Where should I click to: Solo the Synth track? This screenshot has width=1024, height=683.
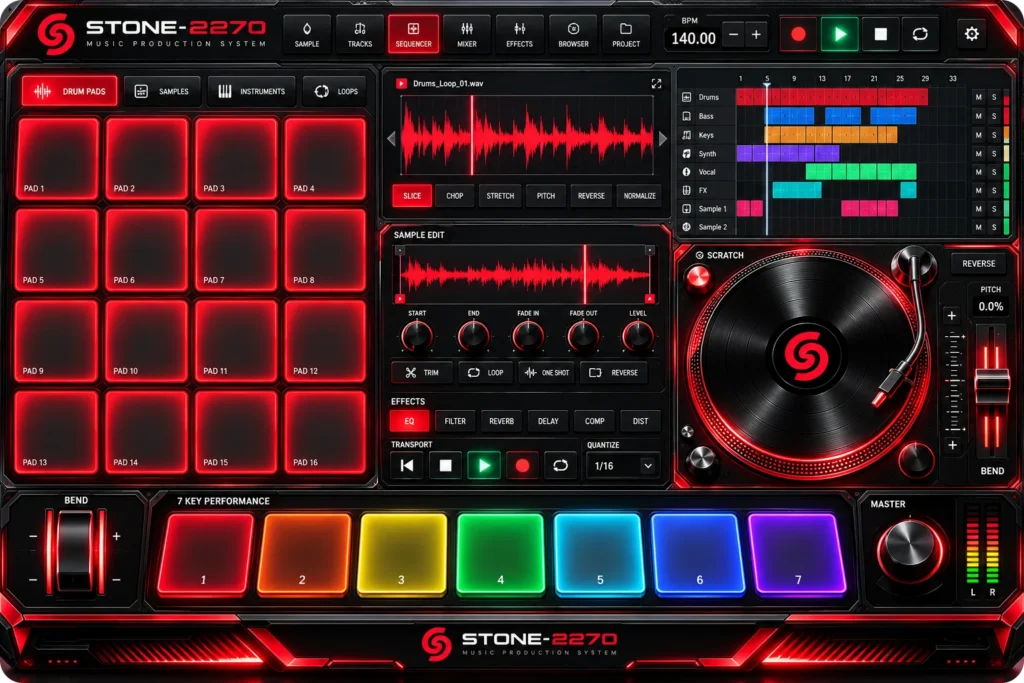click(994, 153)
